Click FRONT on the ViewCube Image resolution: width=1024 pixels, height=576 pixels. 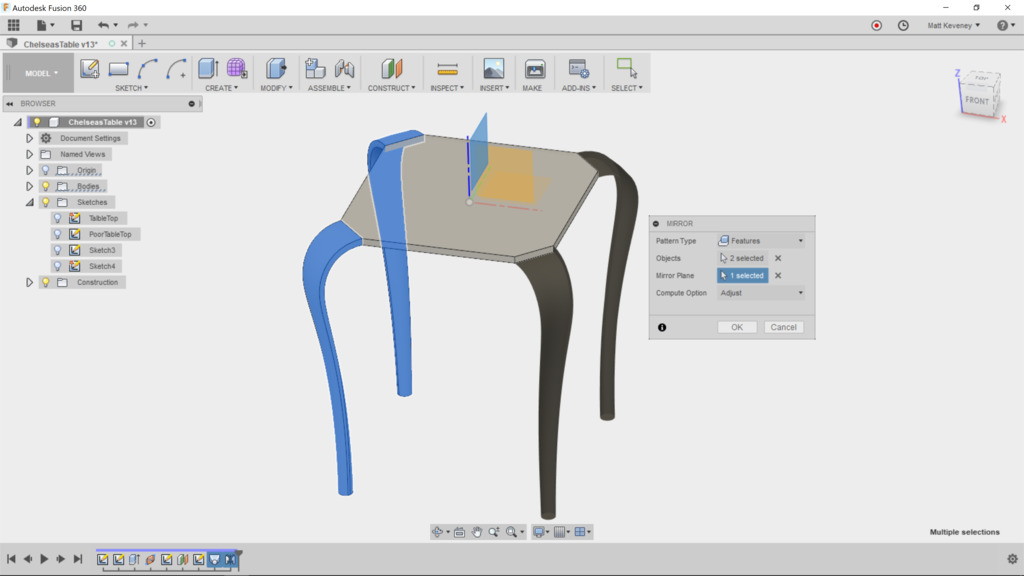point(976,100)
